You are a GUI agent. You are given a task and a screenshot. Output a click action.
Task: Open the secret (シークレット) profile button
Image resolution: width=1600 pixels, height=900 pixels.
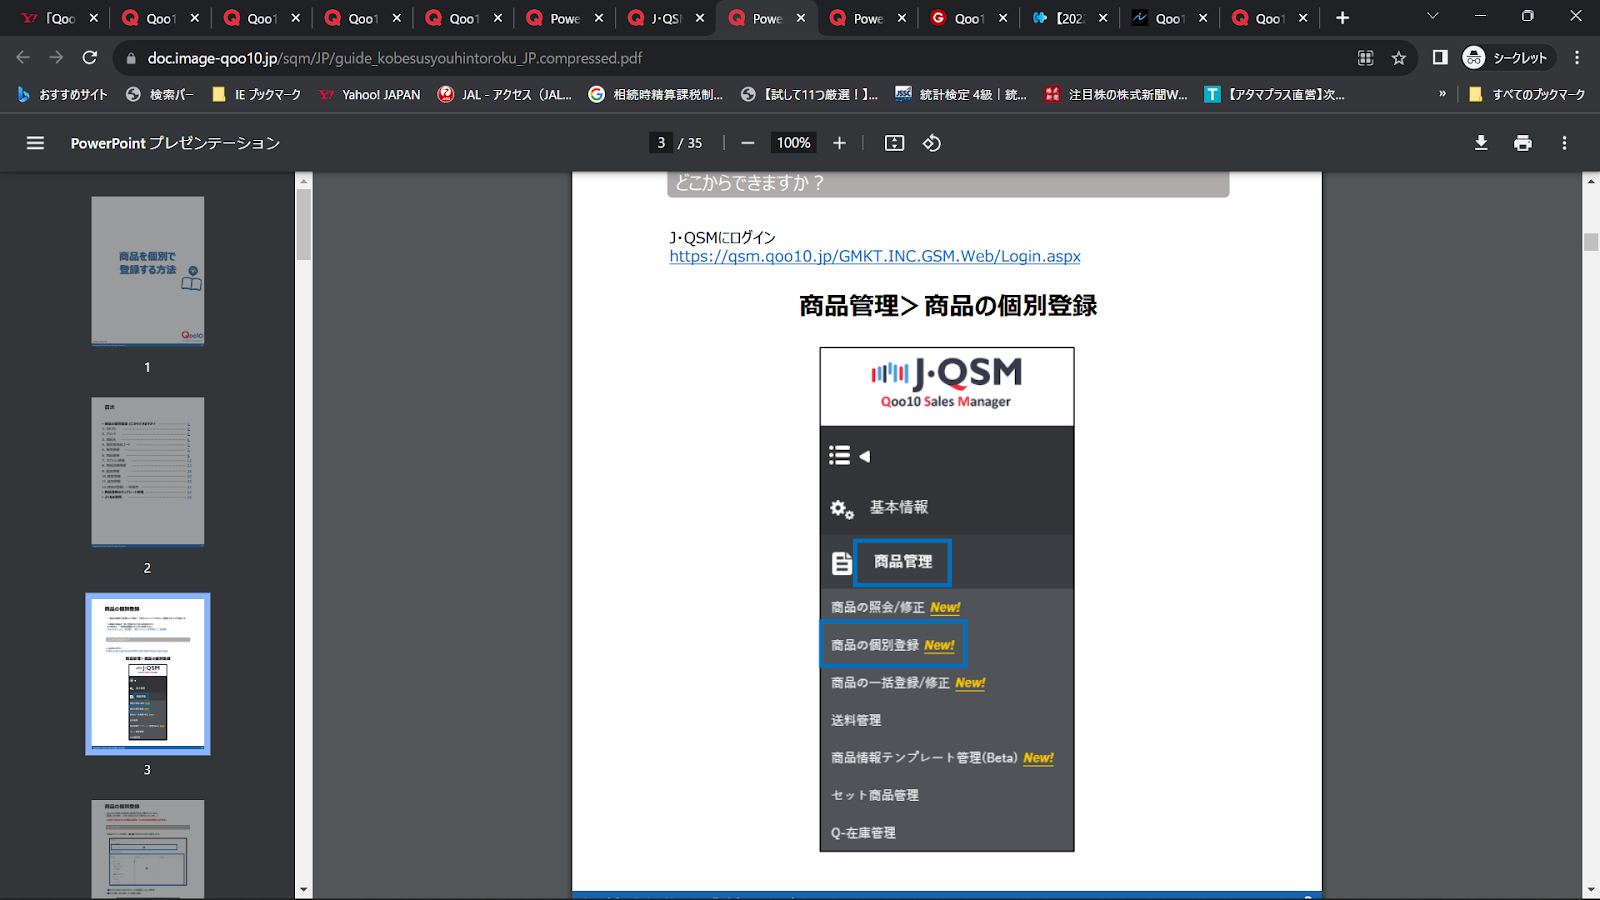pyautogui.click(x=1505, y=58)
